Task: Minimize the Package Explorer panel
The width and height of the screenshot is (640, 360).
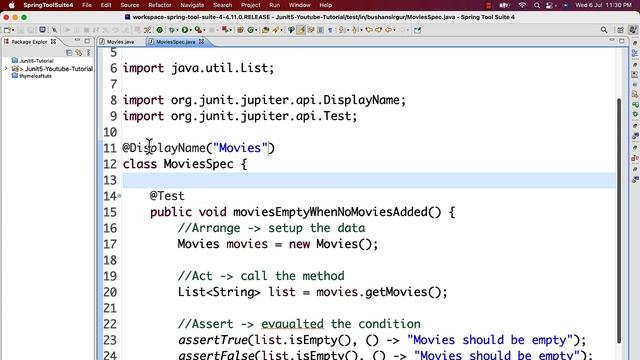Action: (x=77, y=41)
